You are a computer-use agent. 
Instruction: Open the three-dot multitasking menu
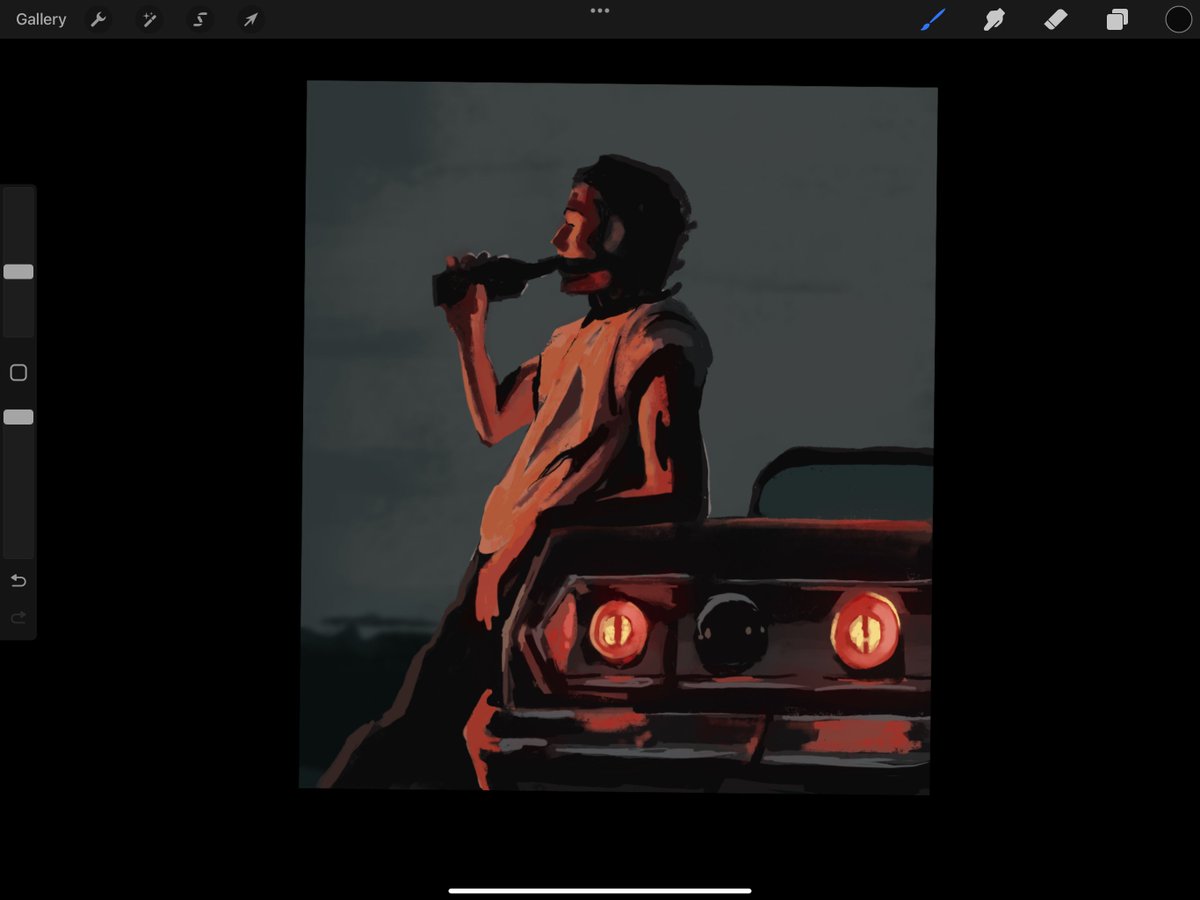(x=600, y=10)
